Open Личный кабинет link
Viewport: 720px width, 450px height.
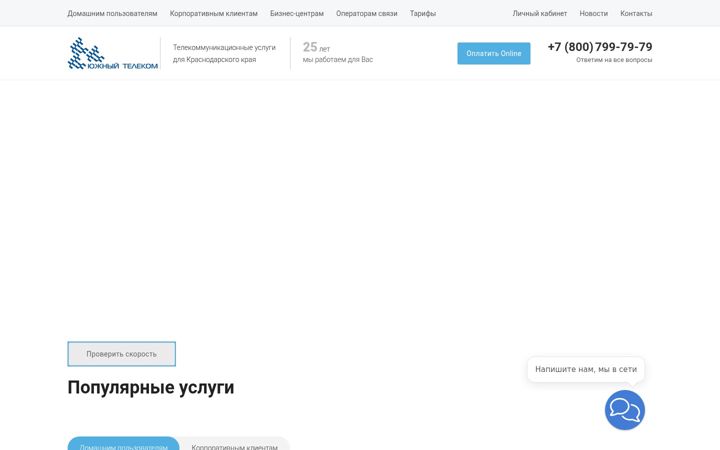point(540,13)
